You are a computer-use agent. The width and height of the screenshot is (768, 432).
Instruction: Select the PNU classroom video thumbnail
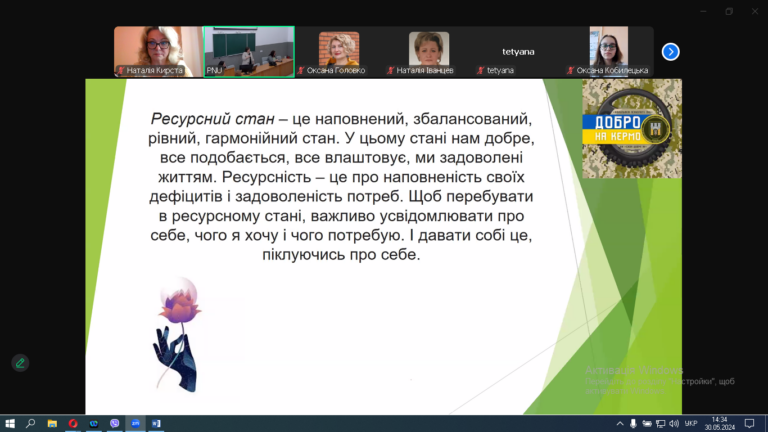(x=249, y=51)
